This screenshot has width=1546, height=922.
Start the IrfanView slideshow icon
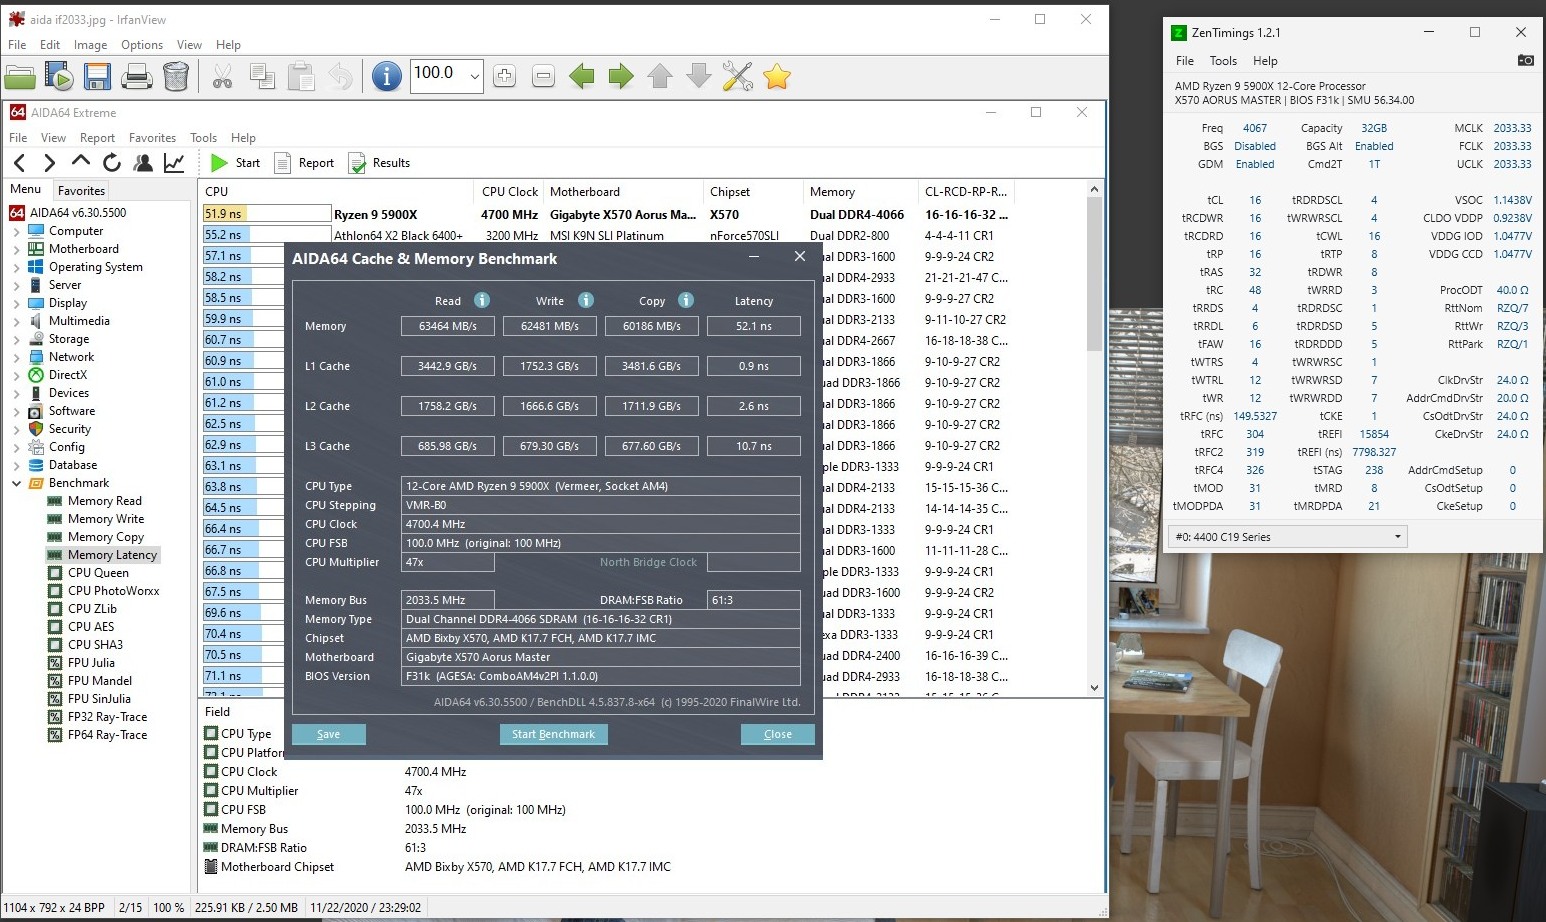(59, 76)
